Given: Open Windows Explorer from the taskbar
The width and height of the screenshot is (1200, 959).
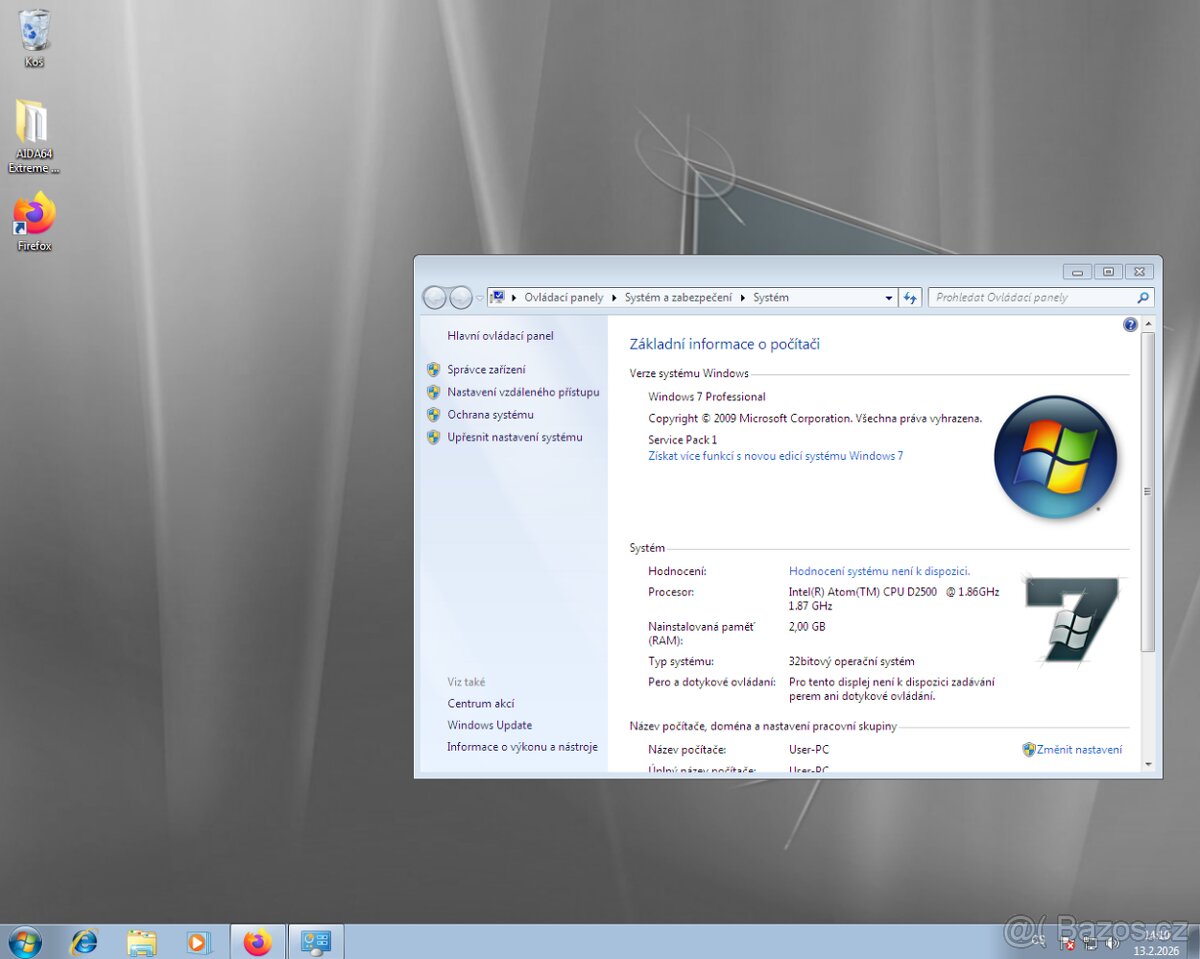Looking at the screenshot, I should coord(141,941).
